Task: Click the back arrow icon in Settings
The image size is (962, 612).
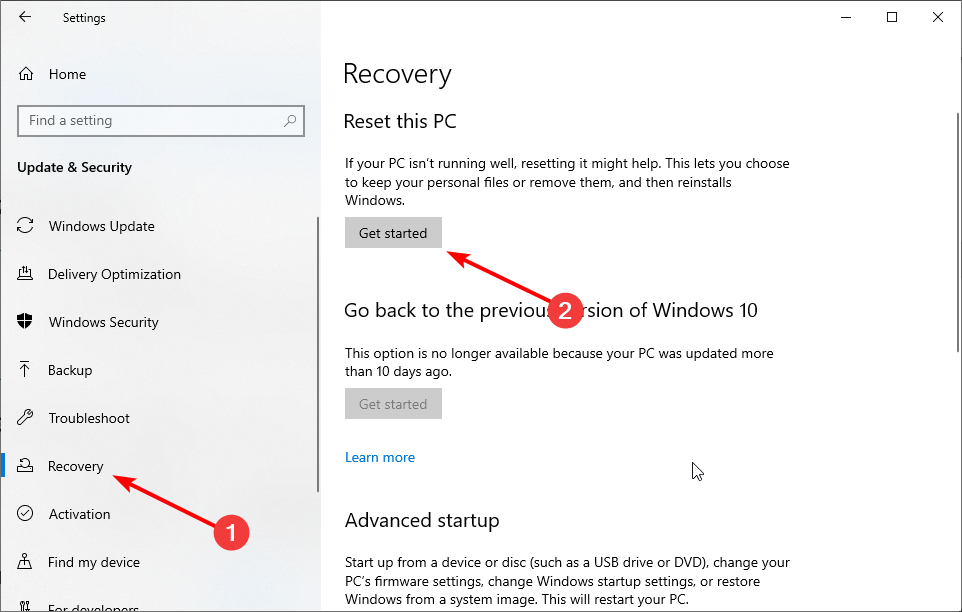Action: (25, 17)
